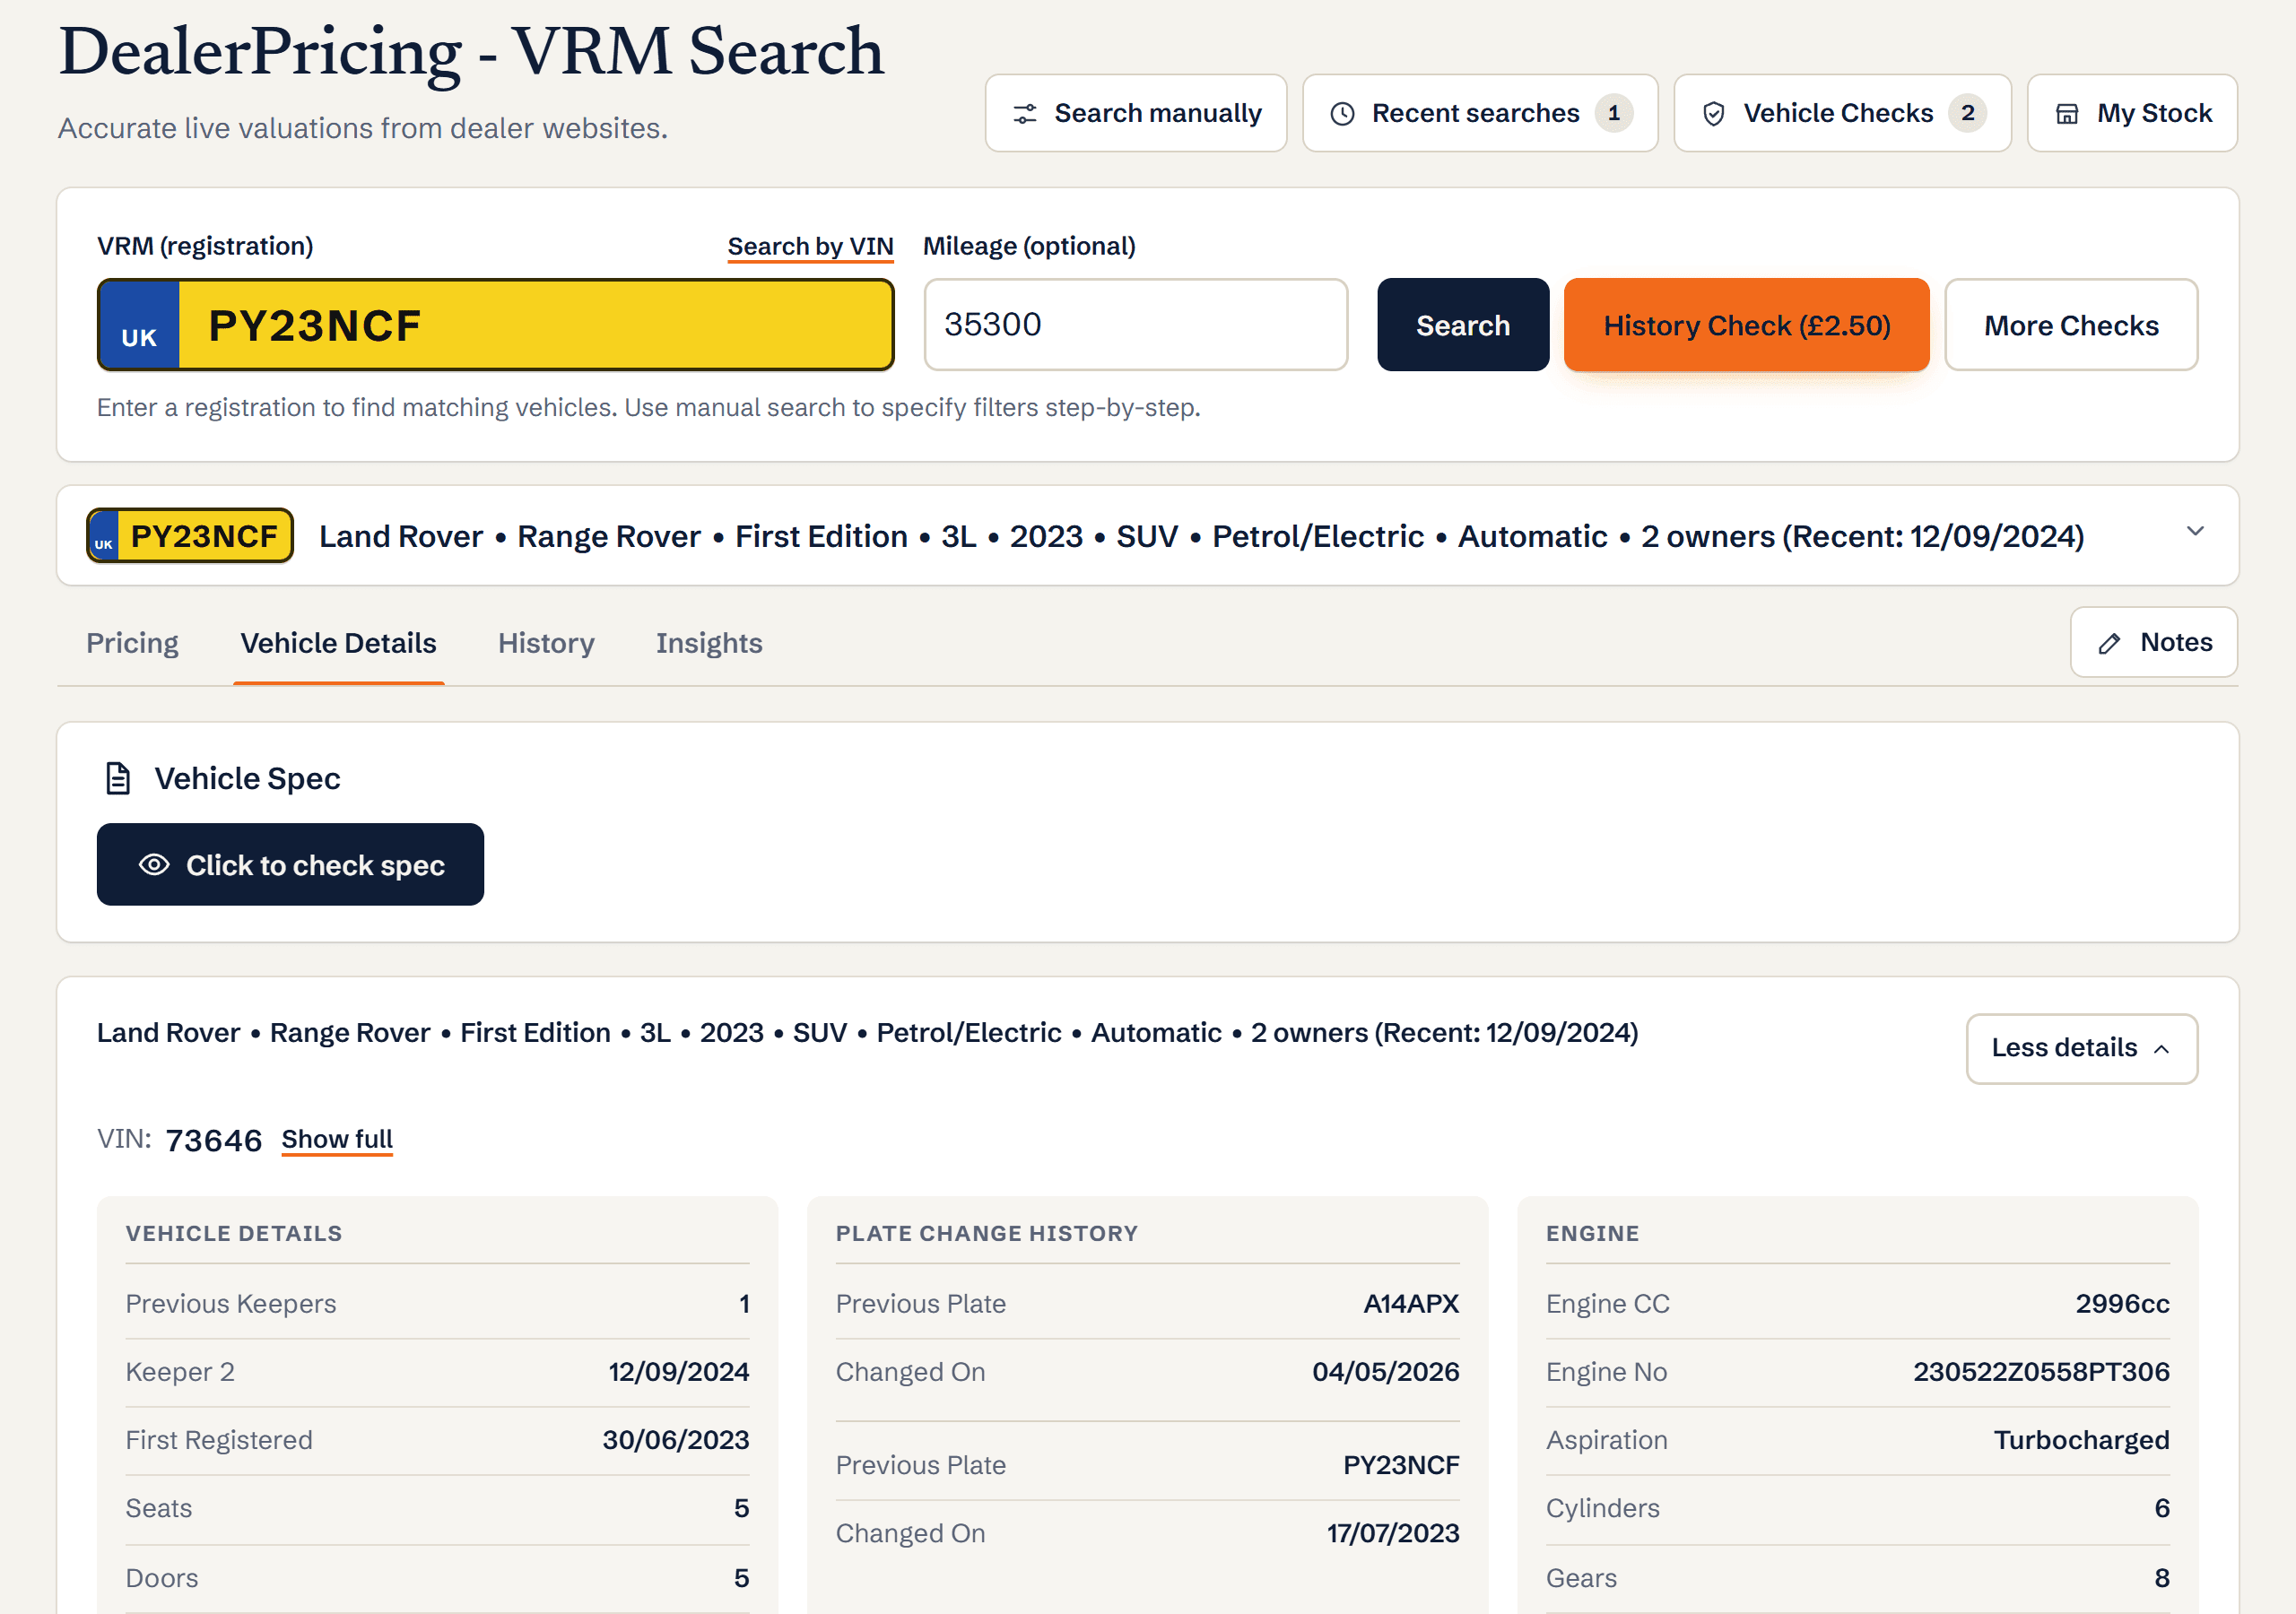Viewport: 2296px width, 1614px height.
Task: Click the Click to check spec button
Action: coord(290,864)
